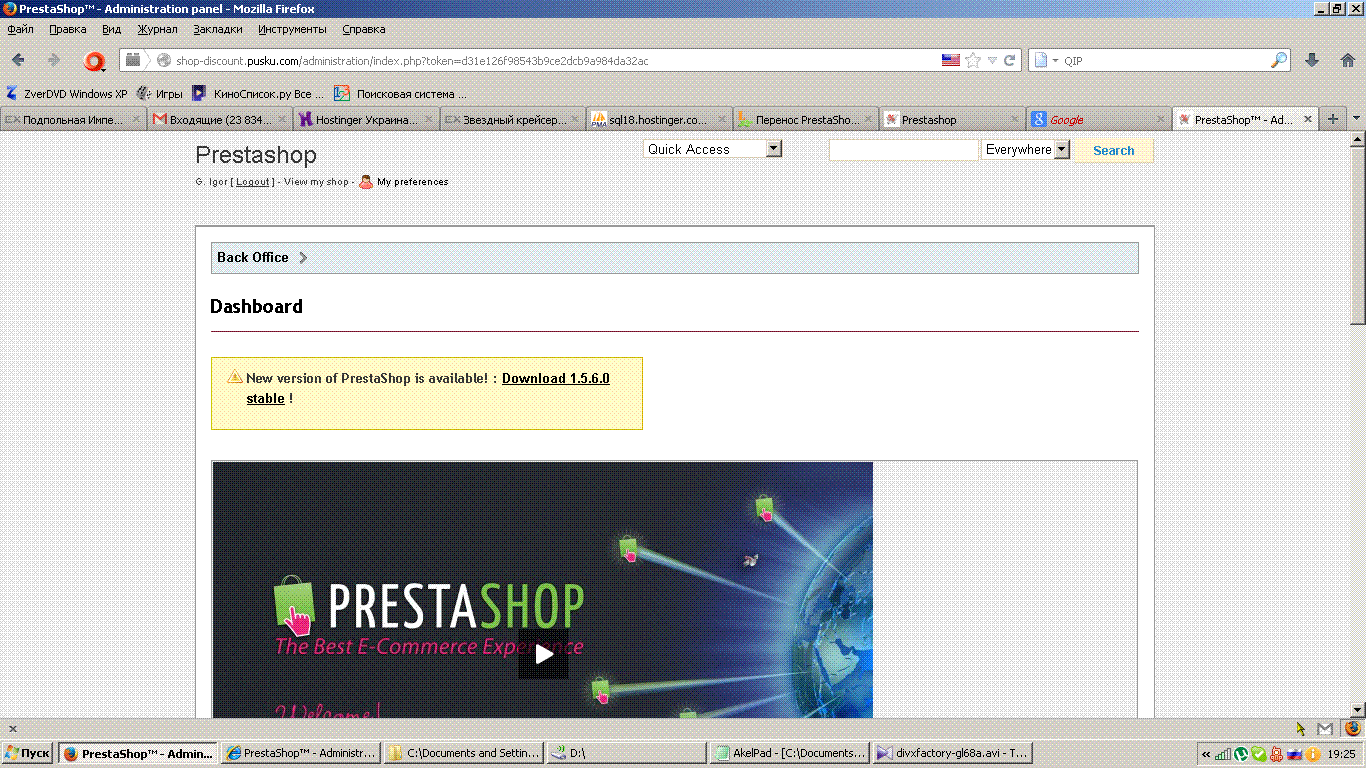Go to the browser Home page icon

click(x=1347, y=60)
